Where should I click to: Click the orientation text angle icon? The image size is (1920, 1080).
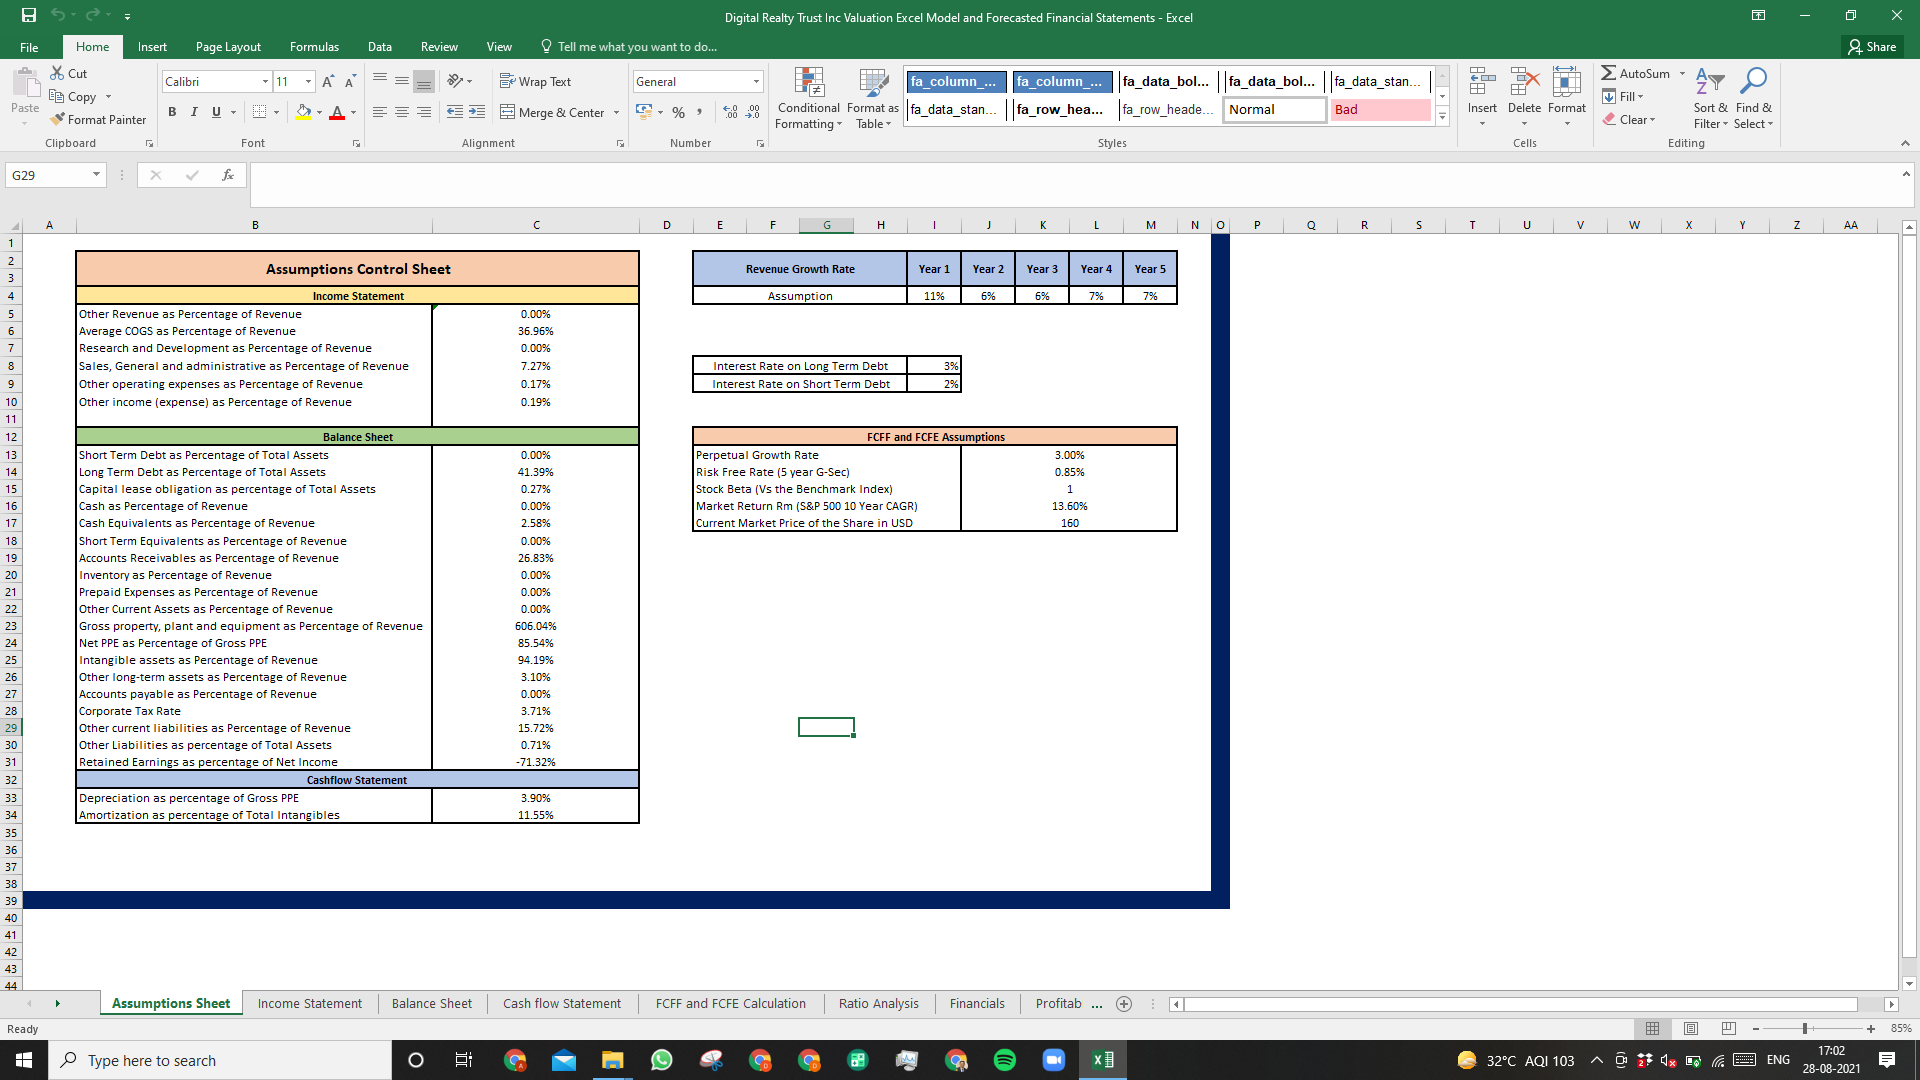[455, 81]
